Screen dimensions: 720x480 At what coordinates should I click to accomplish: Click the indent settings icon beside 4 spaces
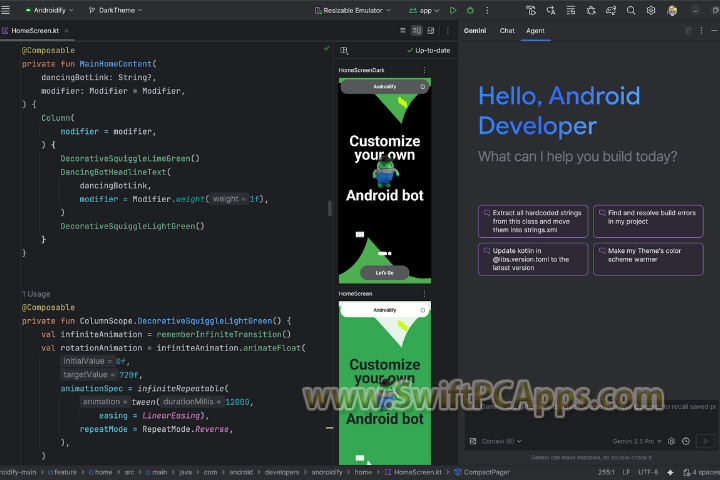(686, 472)
